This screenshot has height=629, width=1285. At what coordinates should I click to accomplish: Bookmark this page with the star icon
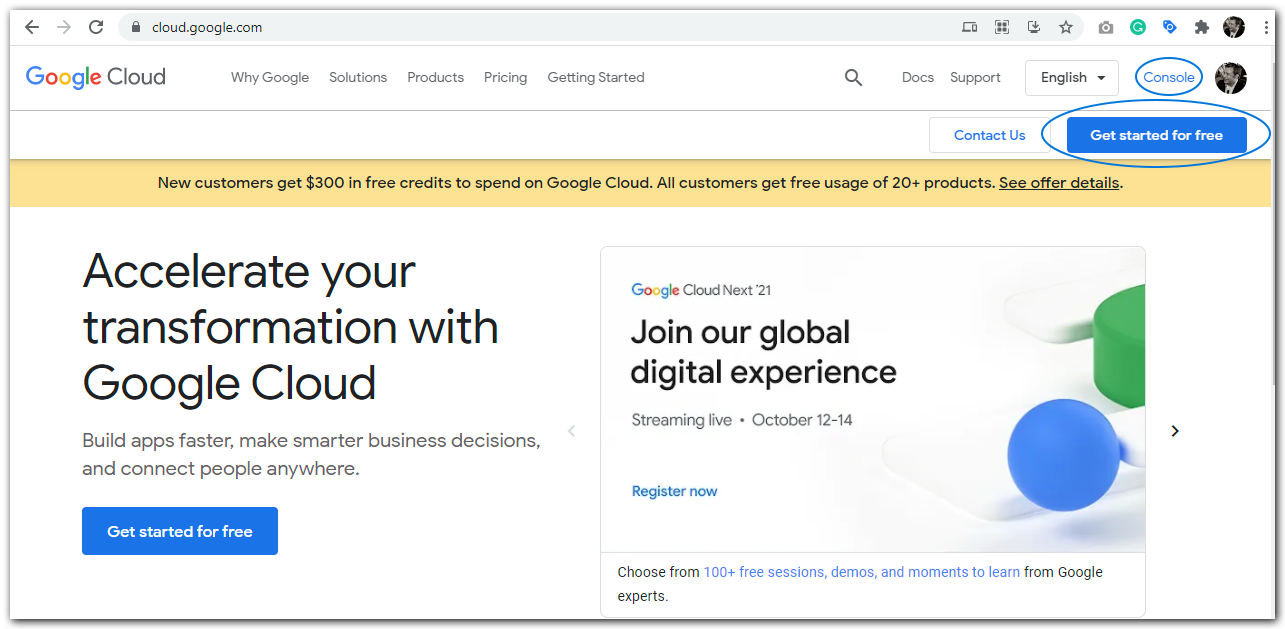pos(1066,27)
